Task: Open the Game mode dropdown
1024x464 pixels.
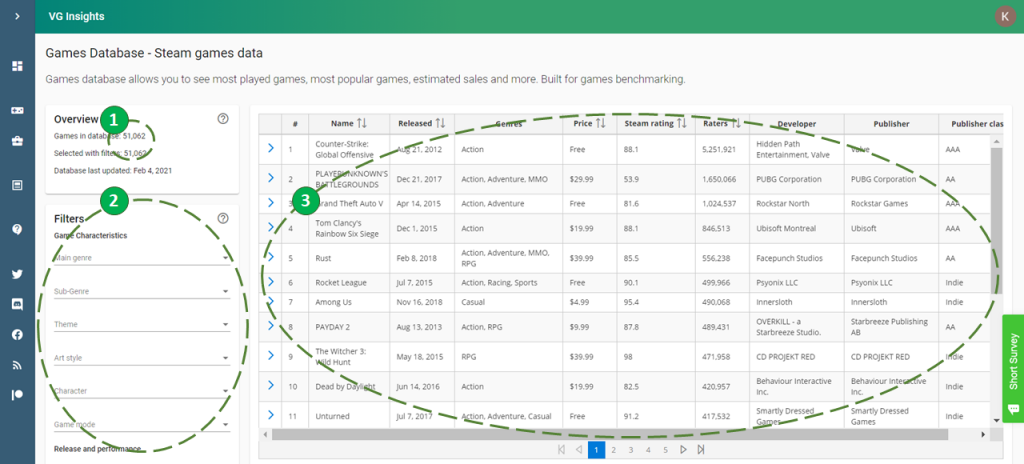Action: tap(142, 425)
